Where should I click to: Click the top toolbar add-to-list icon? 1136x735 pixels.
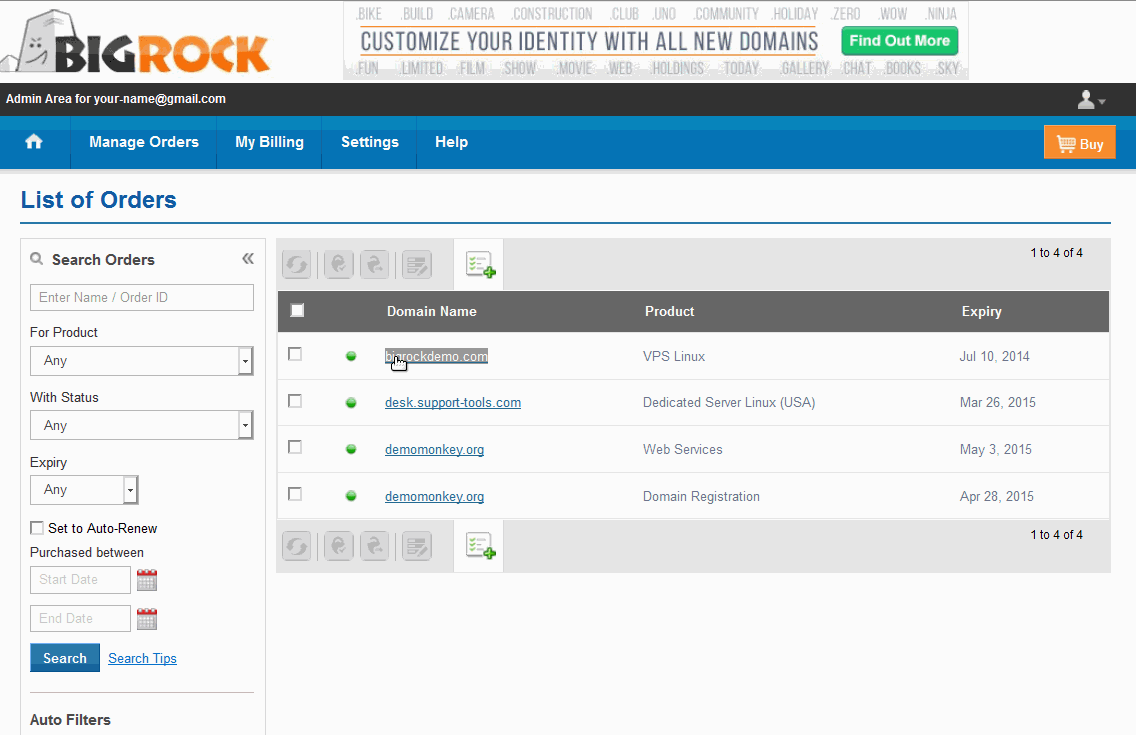click(480, 264)
